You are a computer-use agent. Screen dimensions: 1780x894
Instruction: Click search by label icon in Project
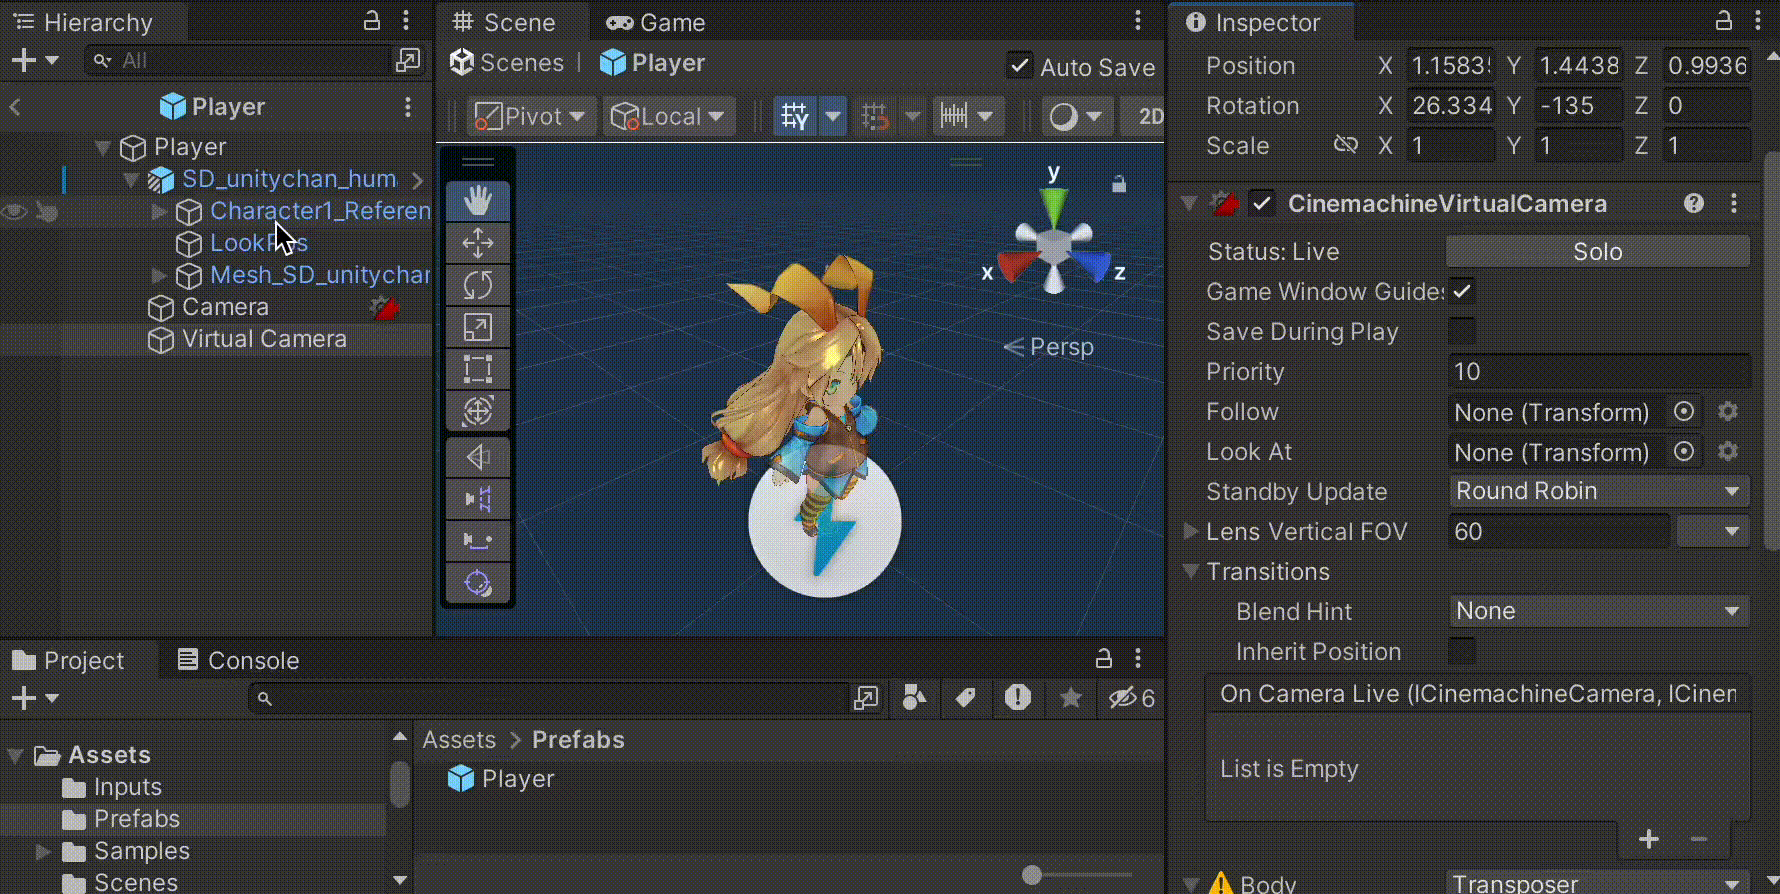pyautogui.click(x=966, y=697)
